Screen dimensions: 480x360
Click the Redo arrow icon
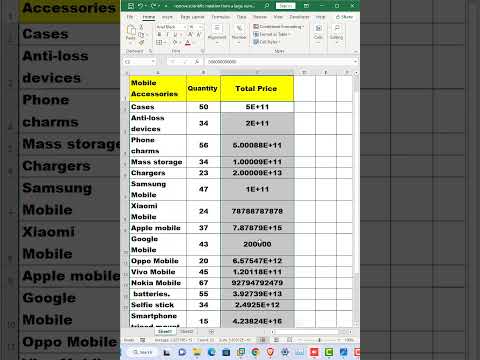[153, 6]
